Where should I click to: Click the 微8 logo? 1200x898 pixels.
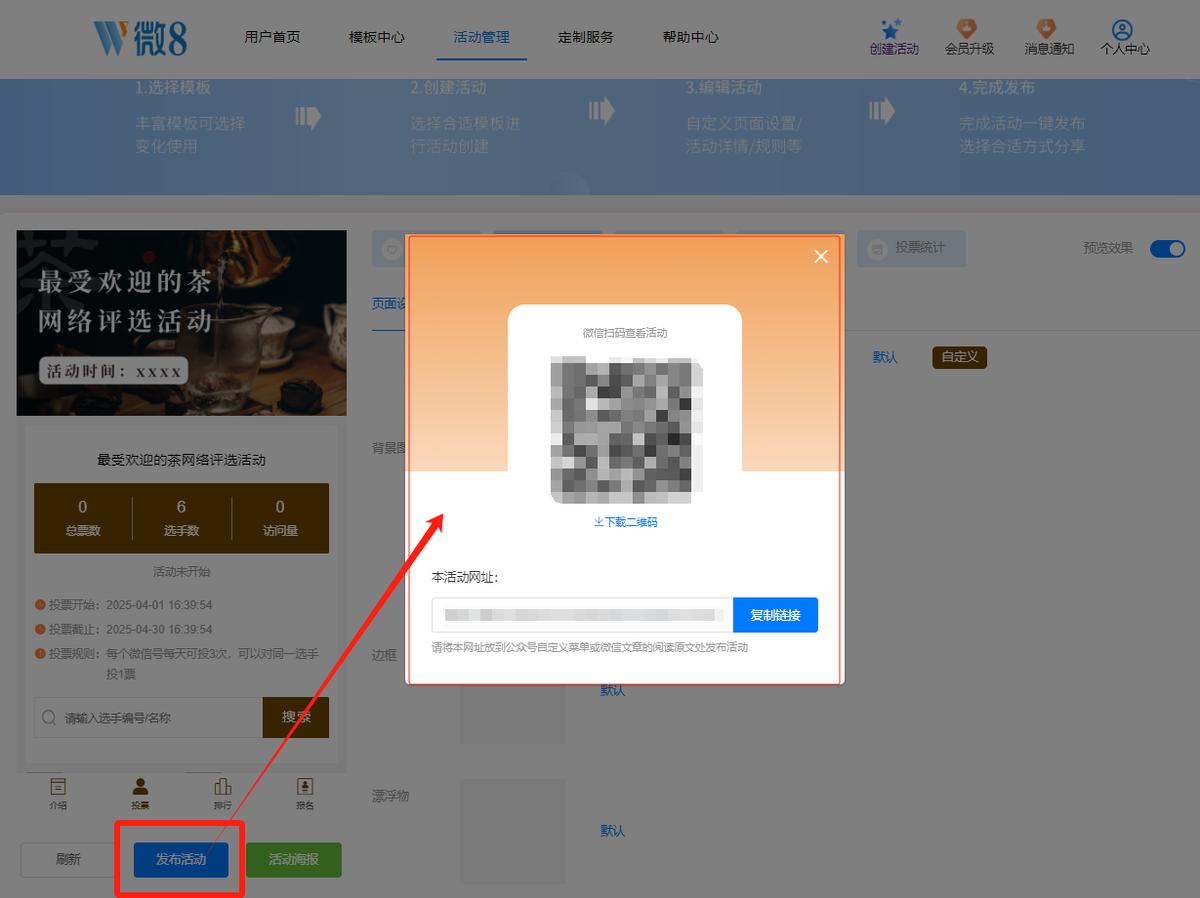(140, 37)
